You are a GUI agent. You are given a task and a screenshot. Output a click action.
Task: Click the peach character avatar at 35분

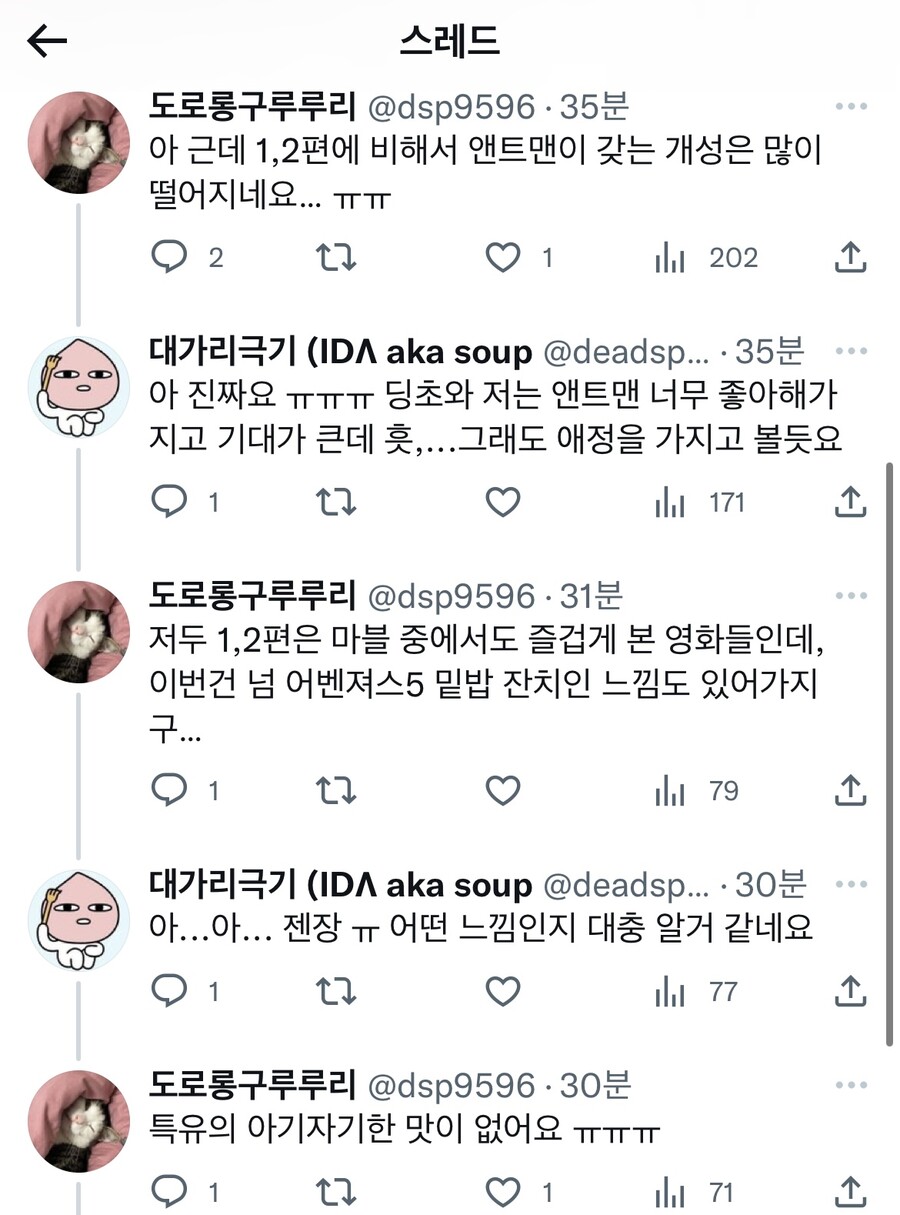tap(77, 387)
